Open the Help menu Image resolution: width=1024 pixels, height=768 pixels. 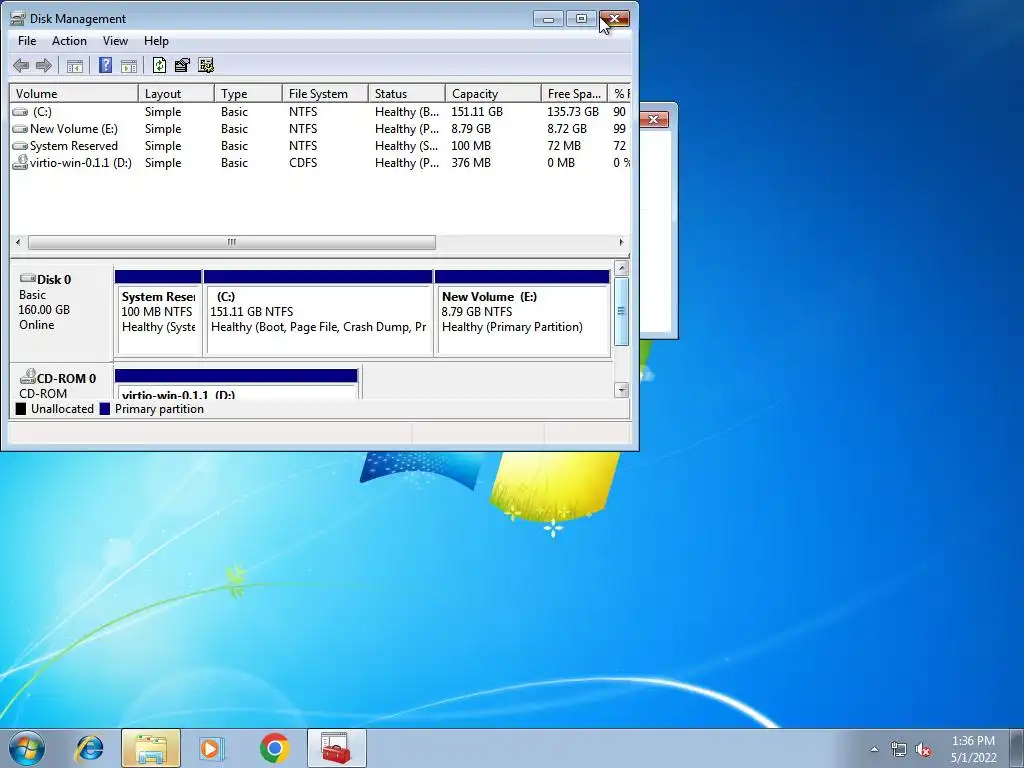point(156,40)
